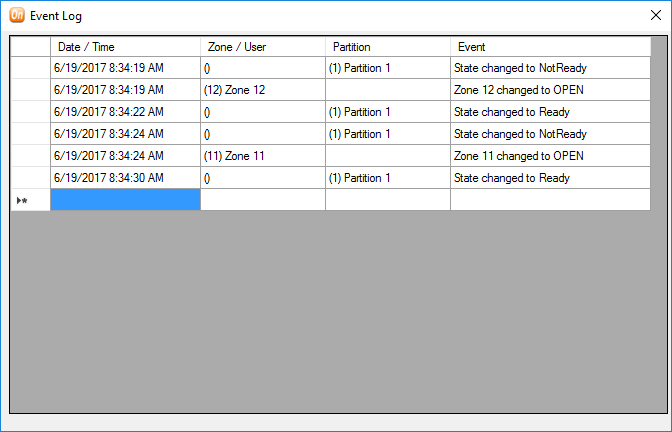
Task: Click the Event column header
Action: (550, 47)
